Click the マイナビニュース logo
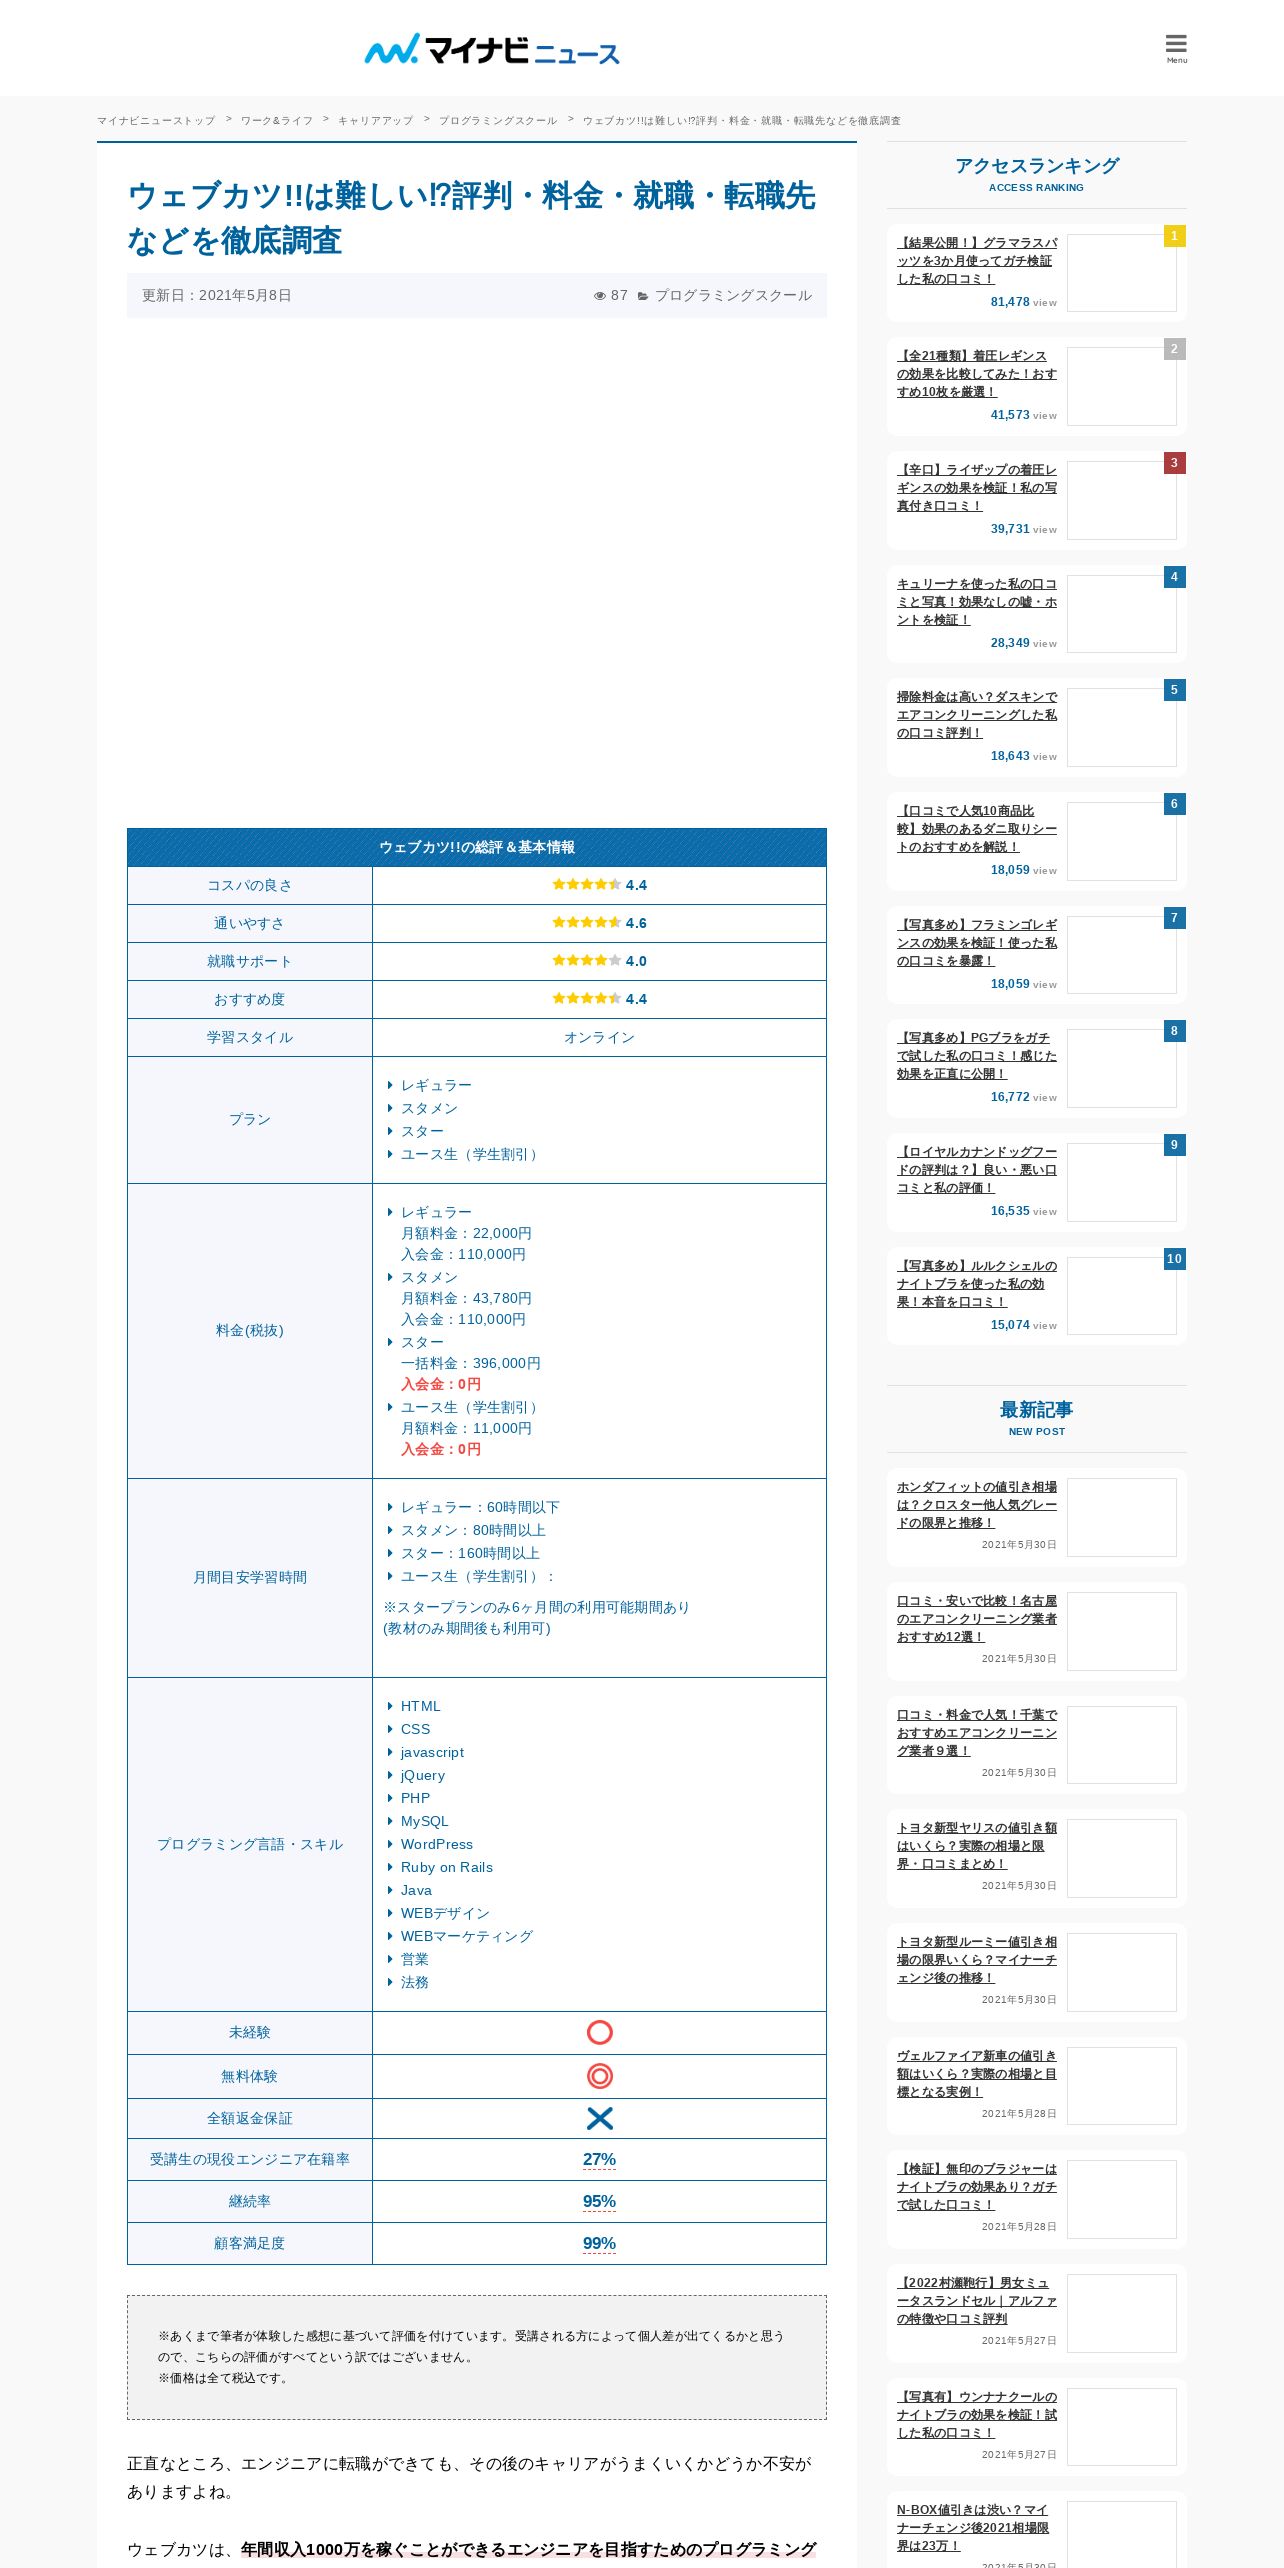 pos(492,49)
